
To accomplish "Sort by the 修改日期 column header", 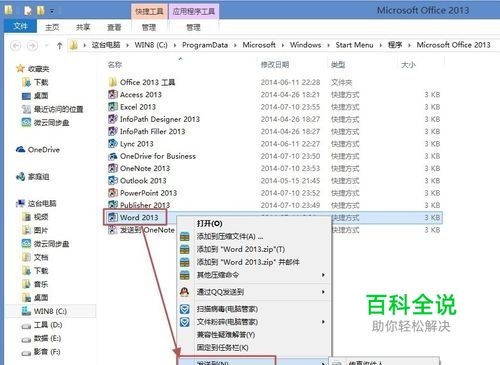I will (x=275, y=65).
